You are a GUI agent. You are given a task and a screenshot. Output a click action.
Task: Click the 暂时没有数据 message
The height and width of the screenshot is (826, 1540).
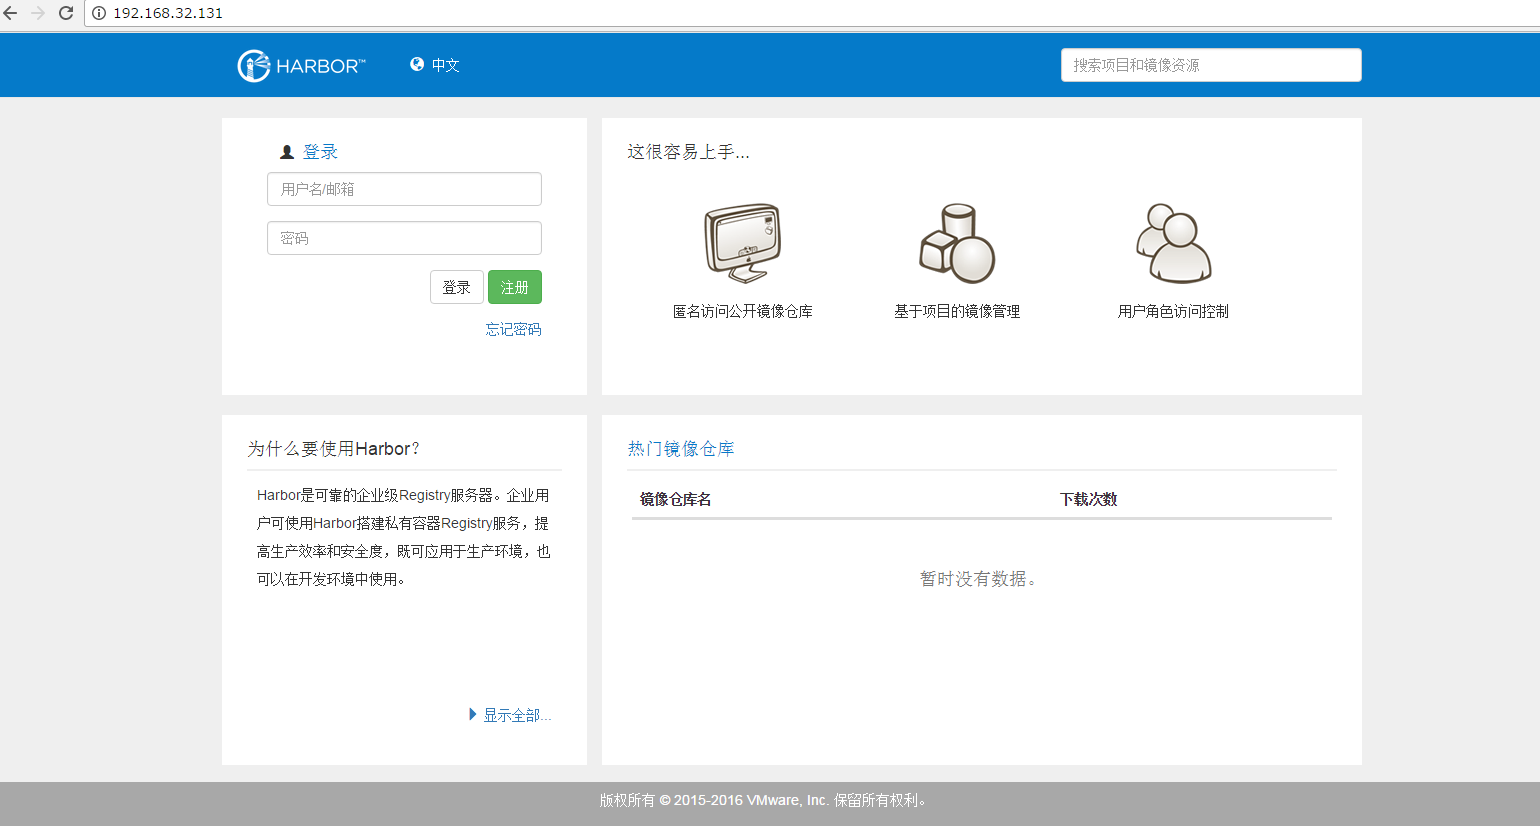pos(978,579)
